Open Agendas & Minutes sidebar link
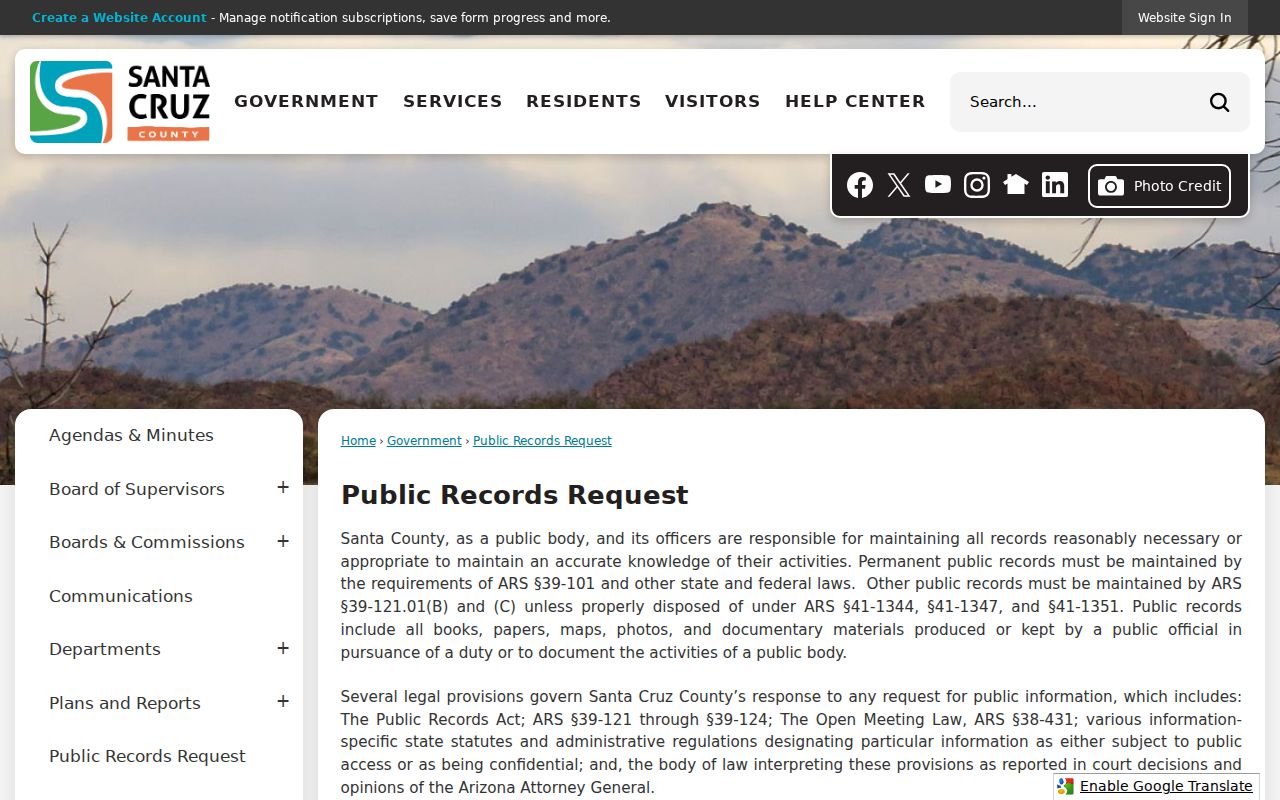Screen dimensions: 1280x800 point(131,435)
